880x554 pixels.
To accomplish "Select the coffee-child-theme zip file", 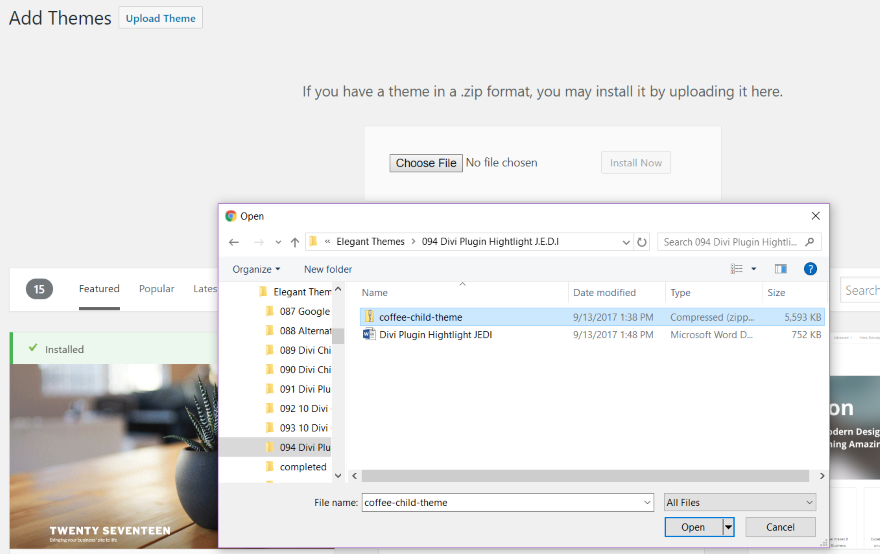I will tap(420, 317).
